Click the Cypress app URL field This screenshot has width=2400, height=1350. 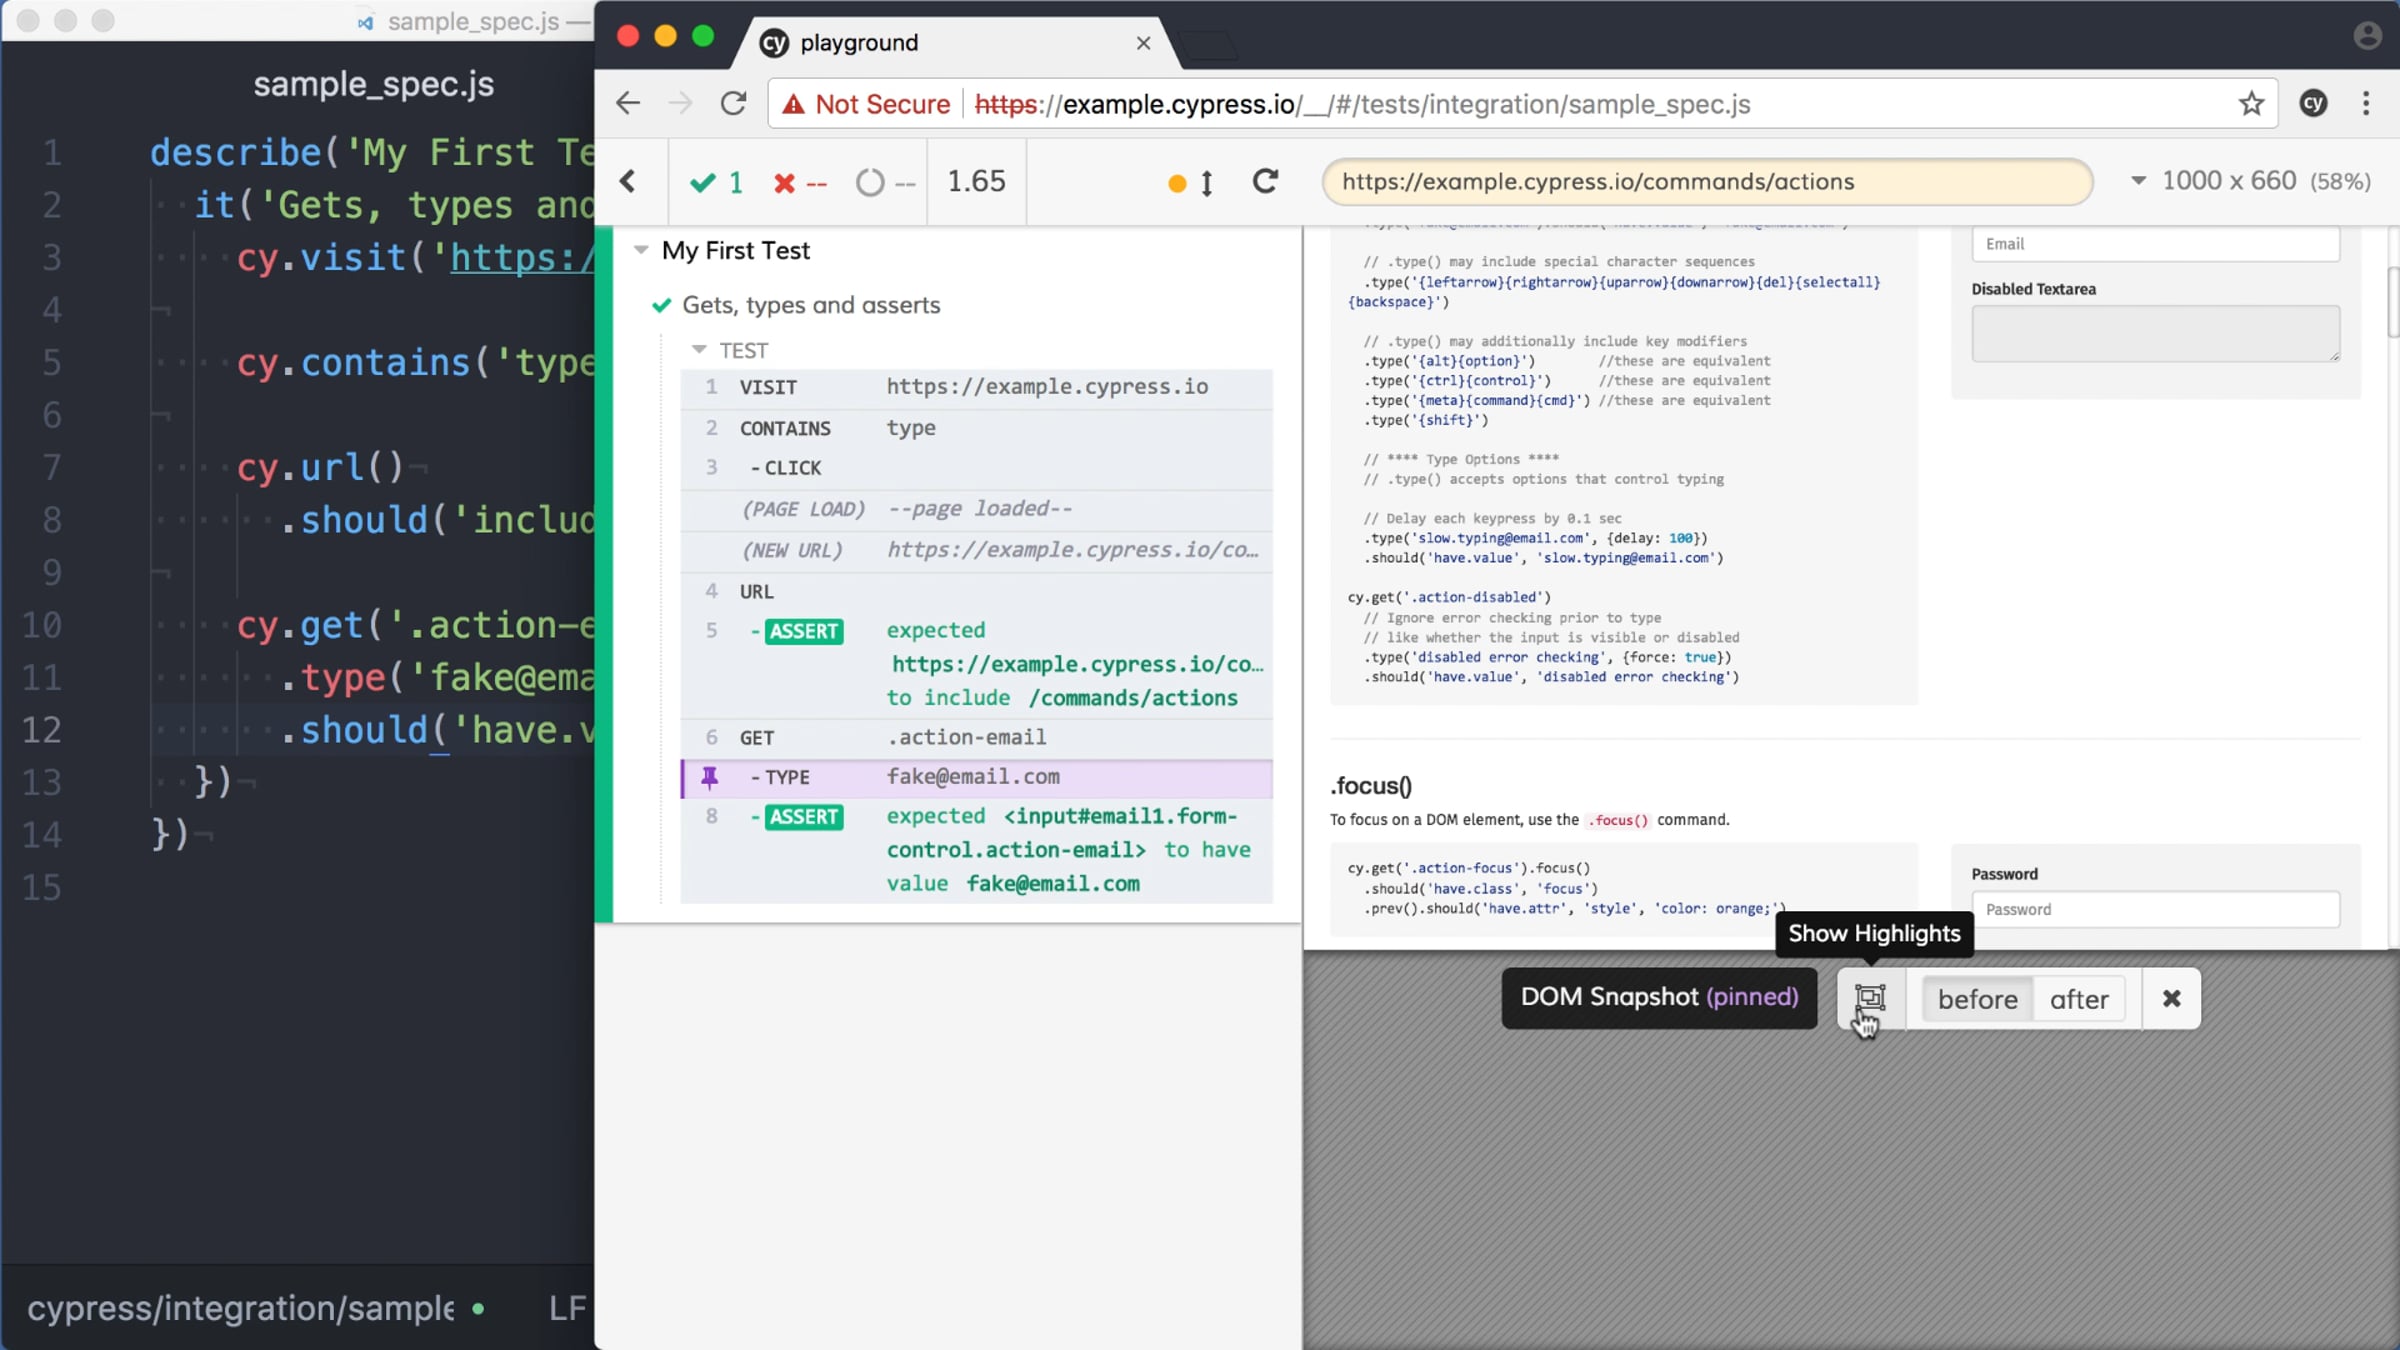(1707, 181)
